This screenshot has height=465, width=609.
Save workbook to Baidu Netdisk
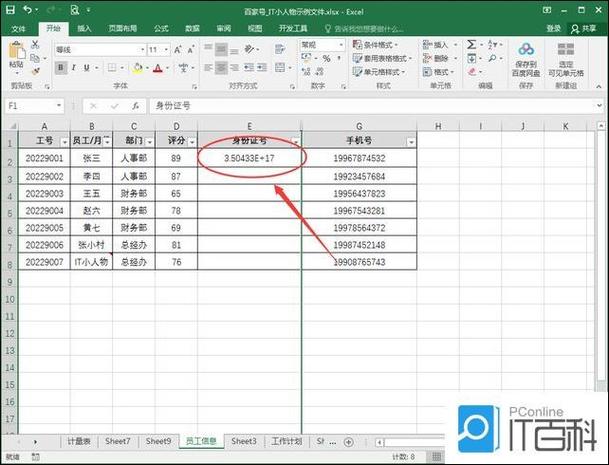pyautogui.click(x=526, y=60)
